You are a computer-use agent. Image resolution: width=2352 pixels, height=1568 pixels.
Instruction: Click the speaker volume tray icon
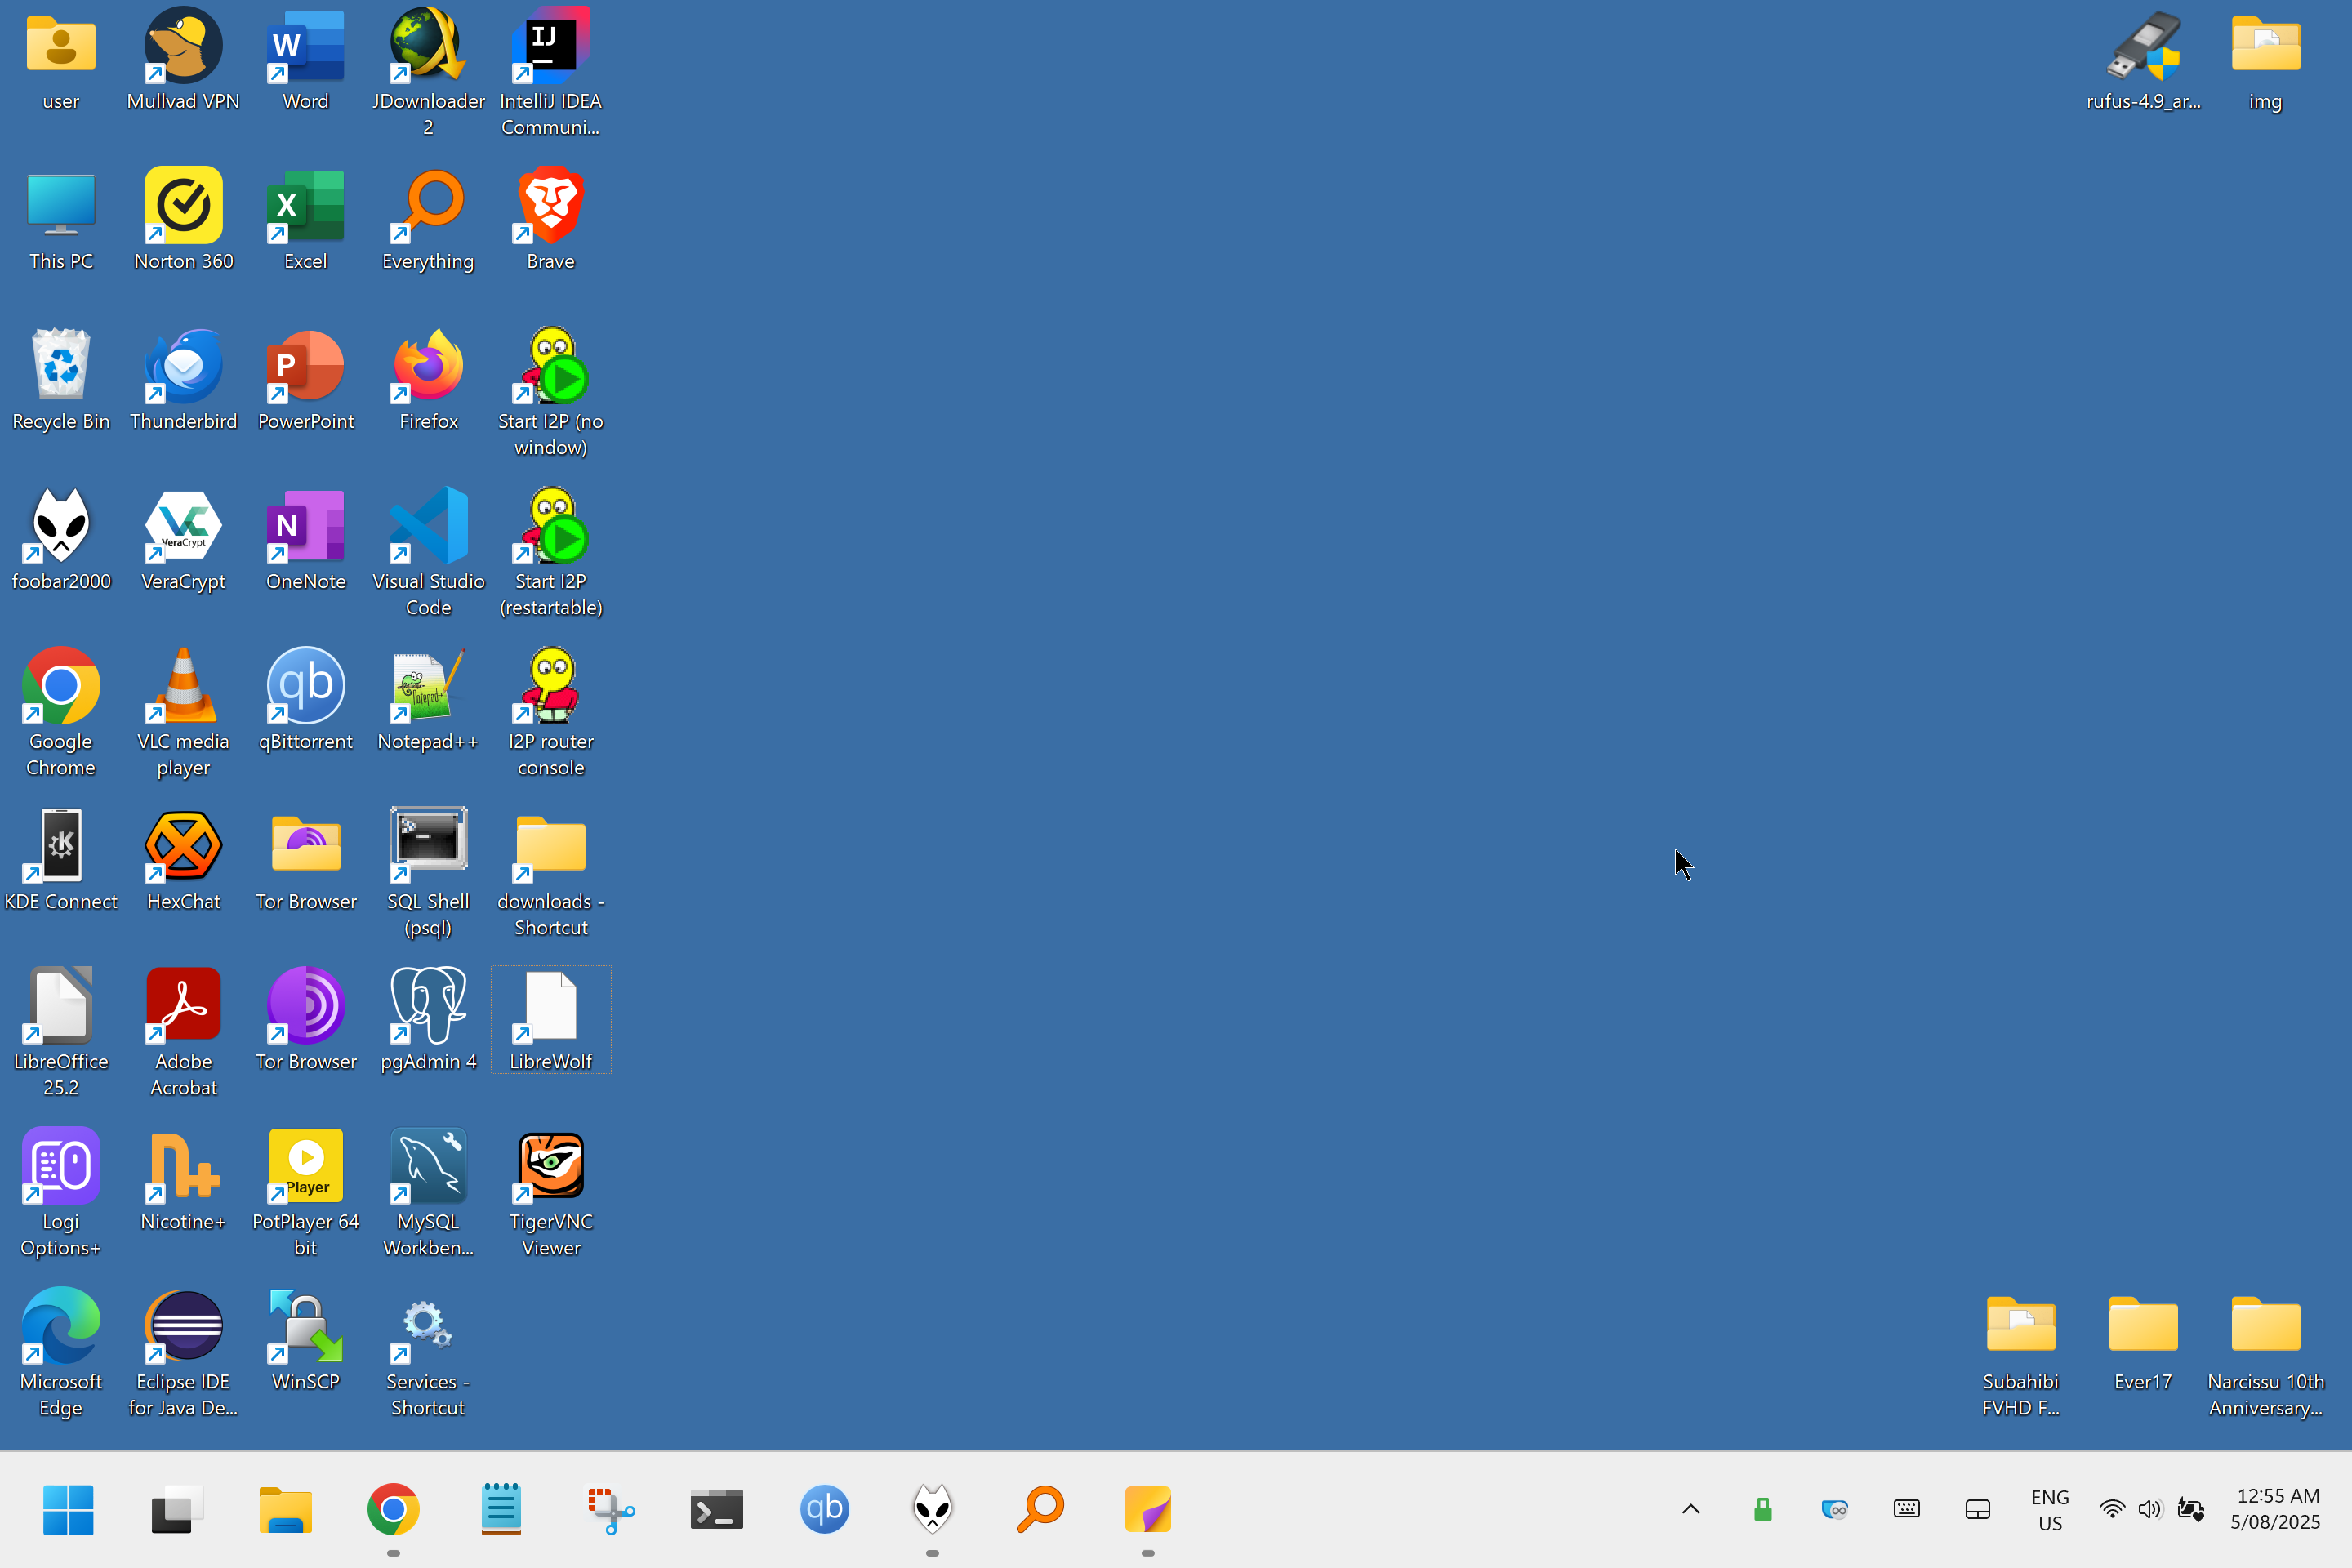pyautogui.click(x=2148, y=1509)
